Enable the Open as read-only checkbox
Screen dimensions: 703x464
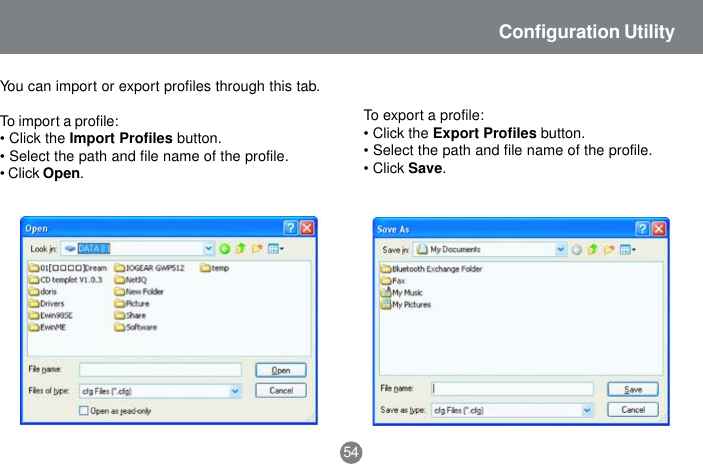[x=83, y=411]
